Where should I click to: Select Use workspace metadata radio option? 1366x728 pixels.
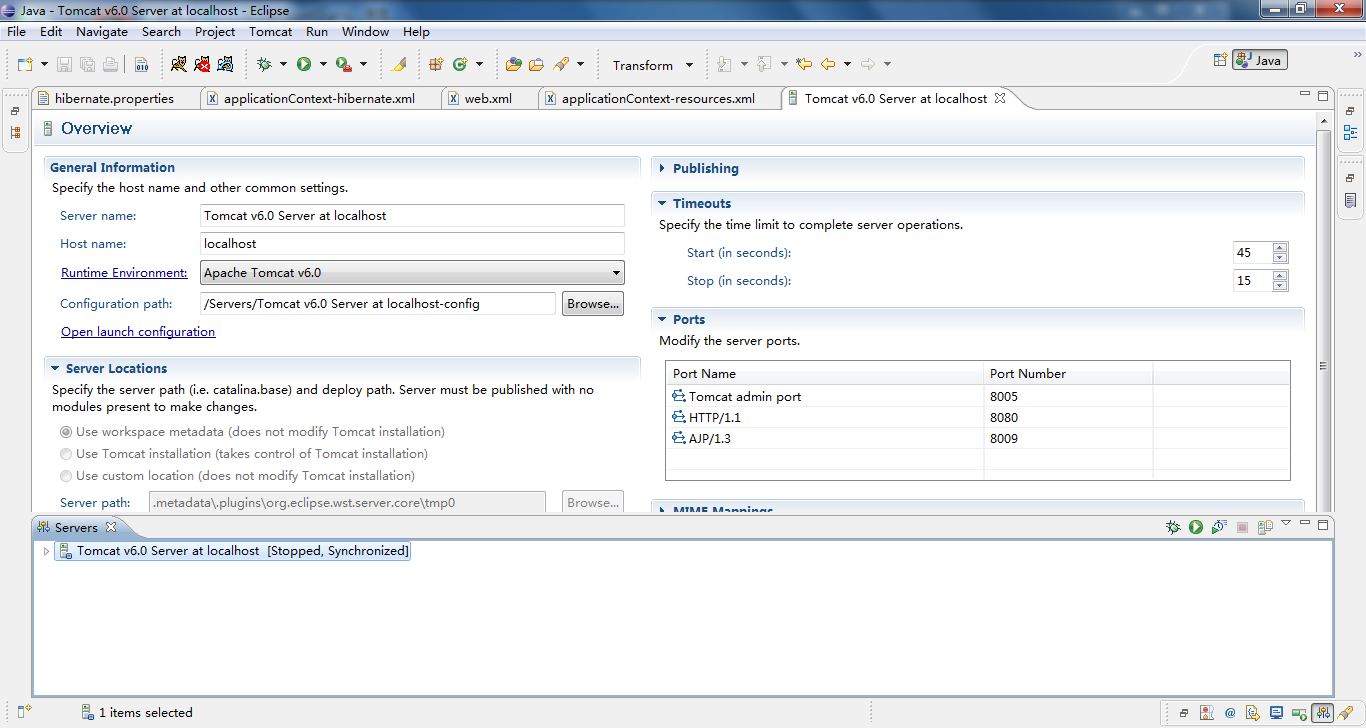[x=67, y=432]
